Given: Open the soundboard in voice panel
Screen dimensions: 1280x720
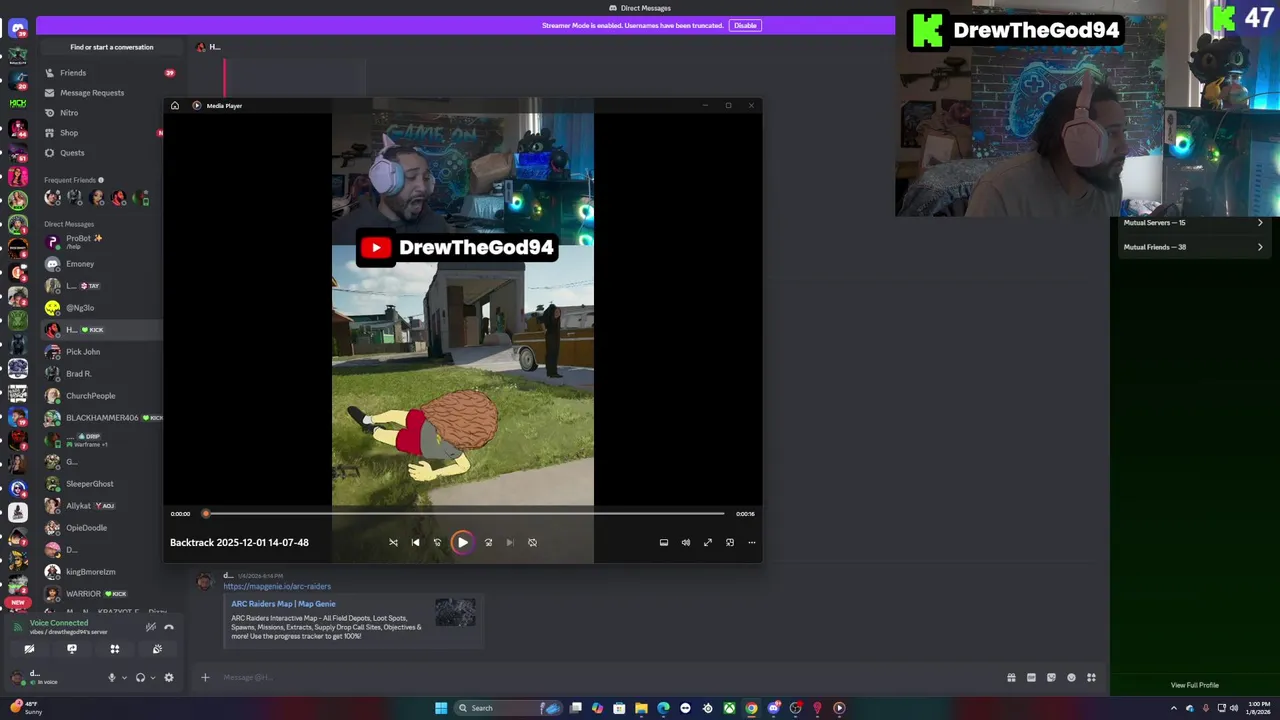Looking at the screenshot, I should [157, 649].
